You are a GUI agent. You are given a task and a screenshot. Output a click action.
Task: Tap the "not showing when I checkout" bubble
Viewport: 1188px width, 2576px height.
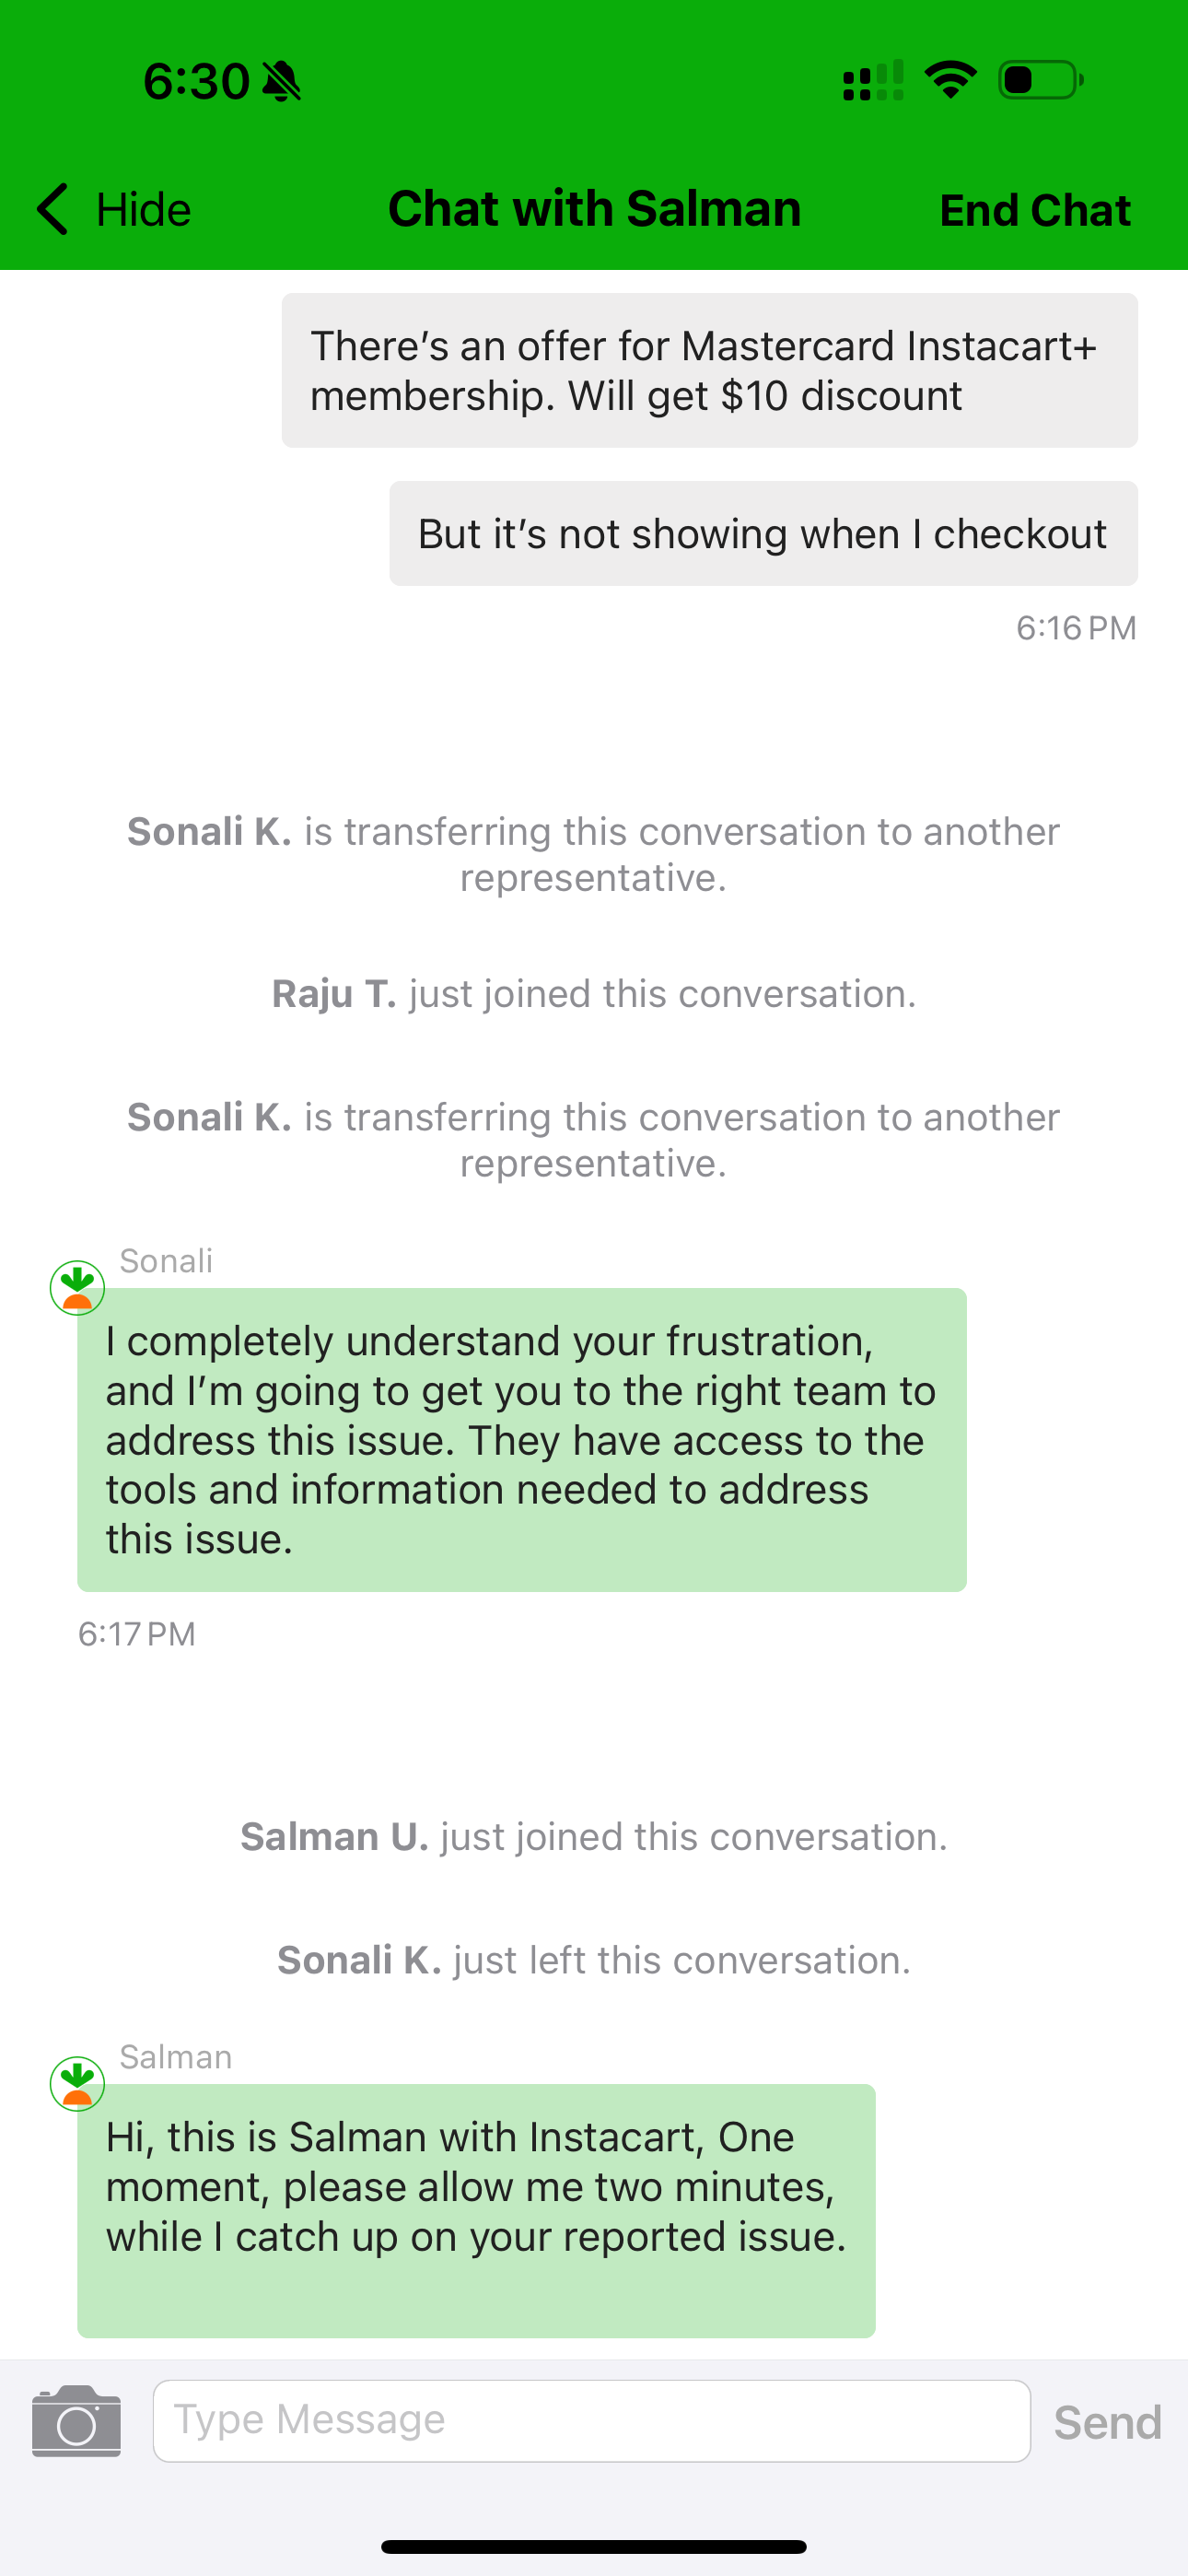click(x=763, y=533)
